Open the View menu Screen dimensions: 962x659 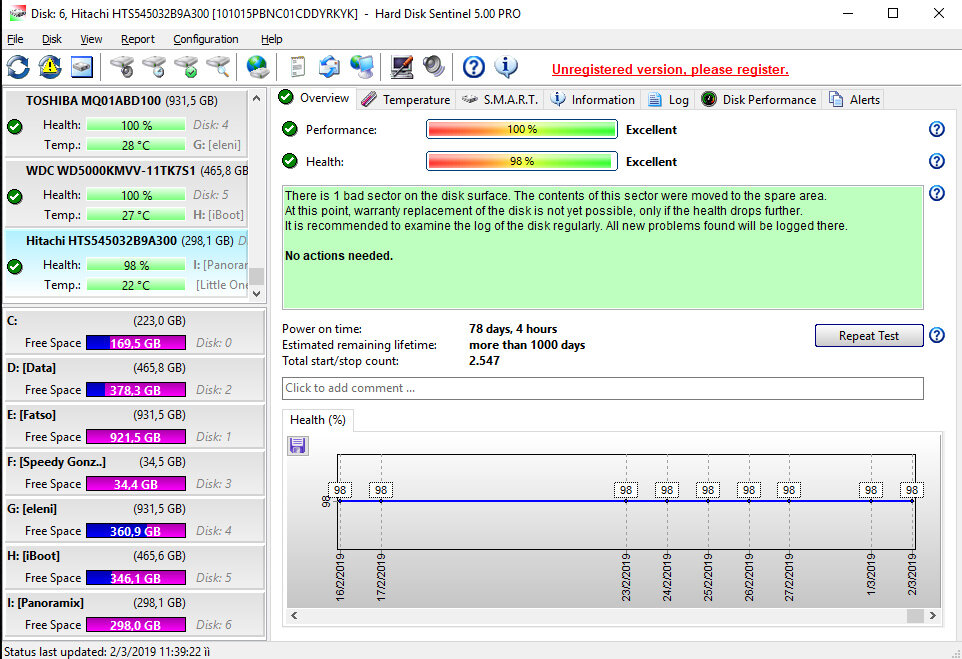(91, 39)
